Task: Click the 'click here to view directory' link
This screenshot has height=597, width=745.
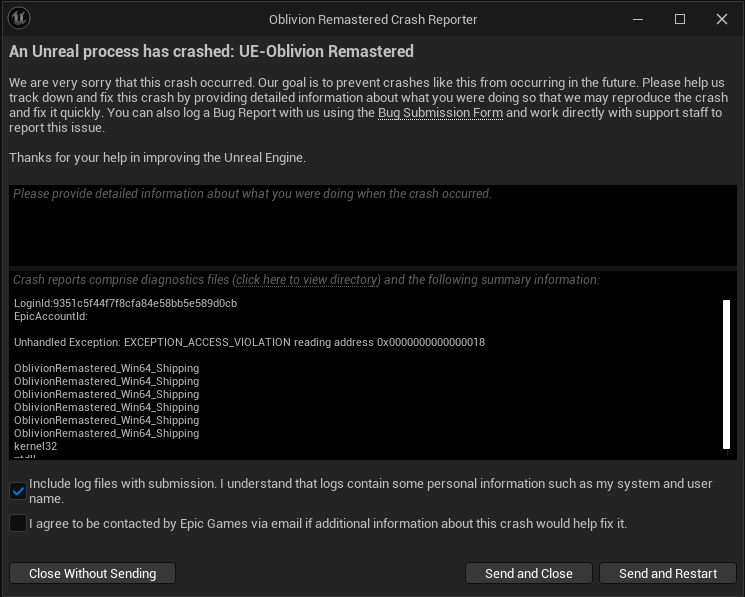Action: (307, 280)
